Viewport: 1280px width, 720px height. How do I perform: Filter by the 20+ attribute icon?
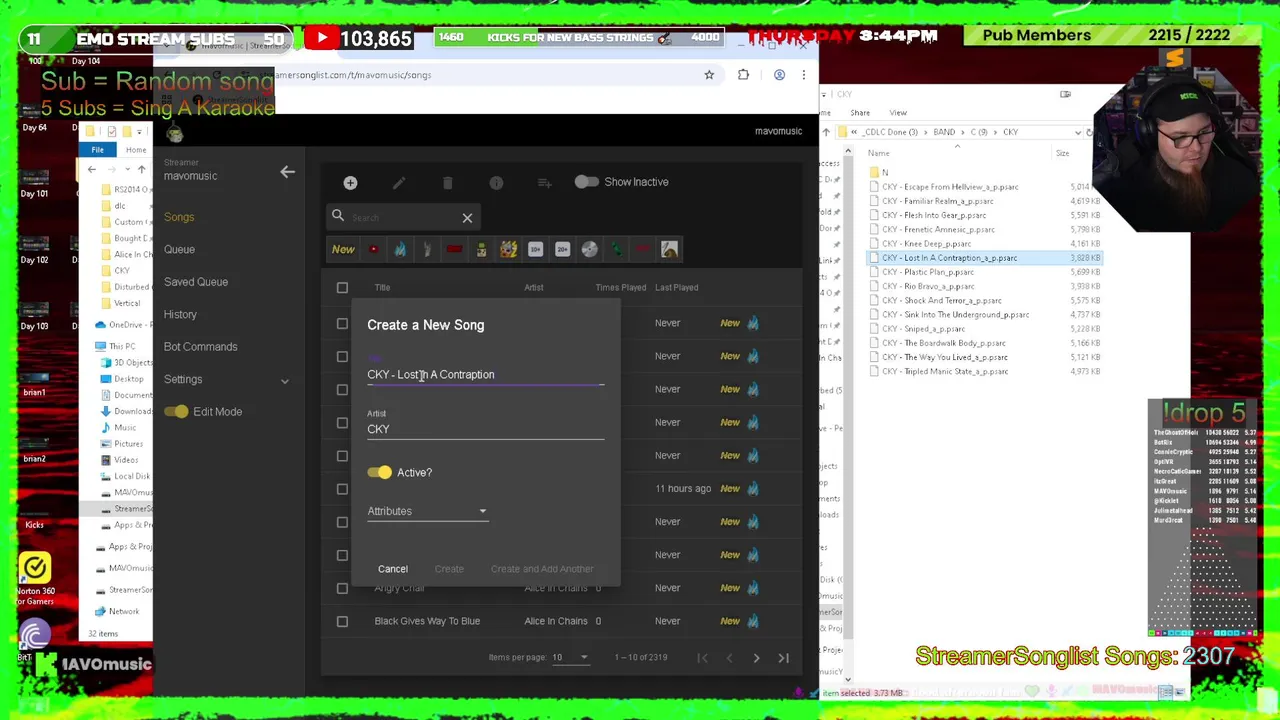coord(562,250)
